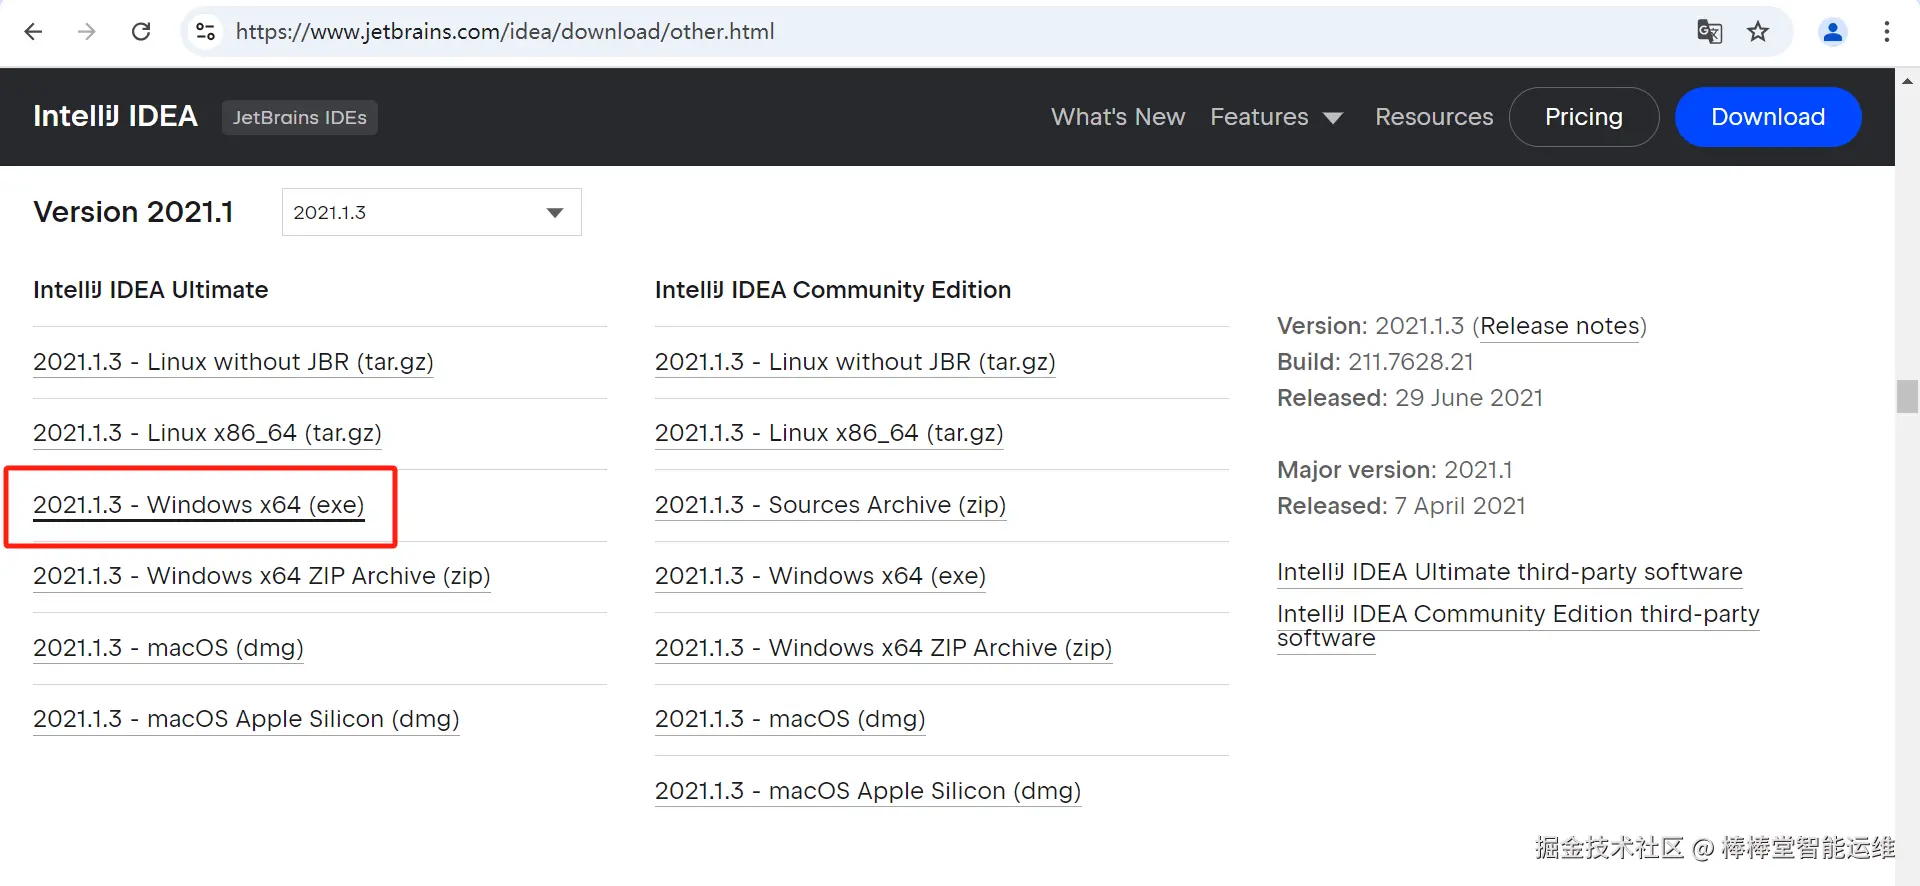Click the JetBrains IDEs badge
Screen dimensions: 1920x886
pos(299,117)
